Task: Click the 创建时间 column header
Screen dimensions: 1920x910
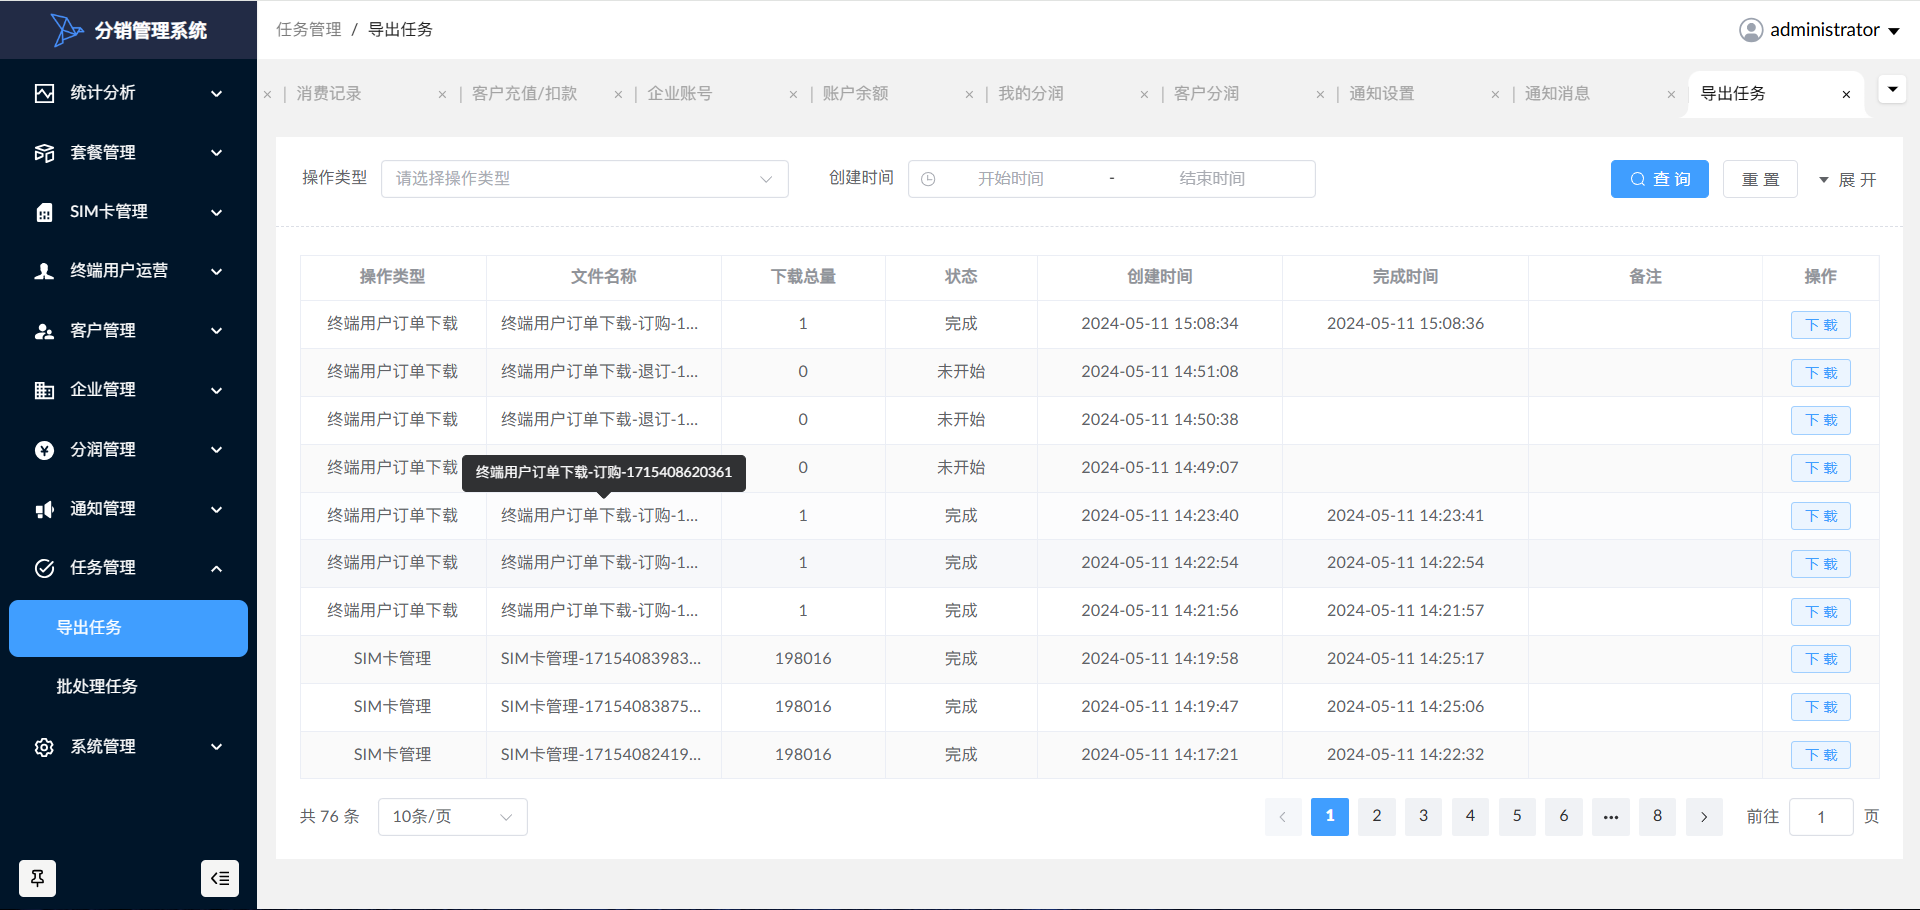Action: click(1160, 277)
